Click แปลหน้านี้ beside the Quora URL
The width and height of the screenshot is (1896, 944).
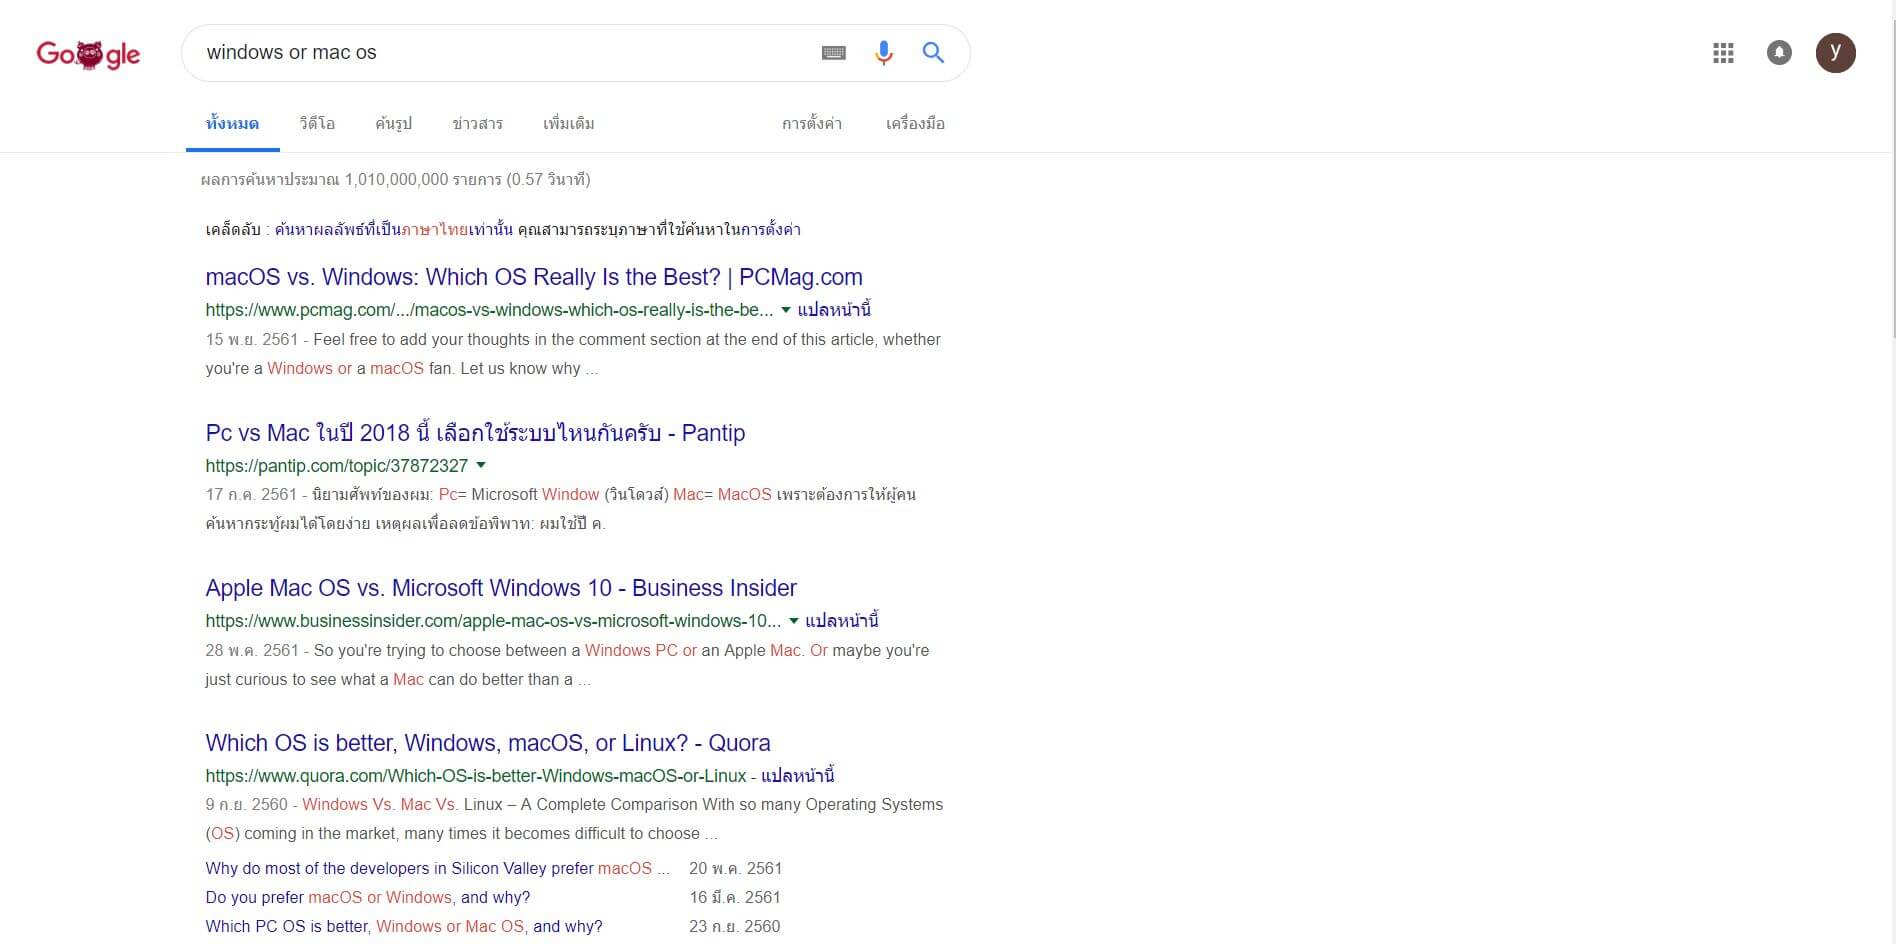(798, 776)
